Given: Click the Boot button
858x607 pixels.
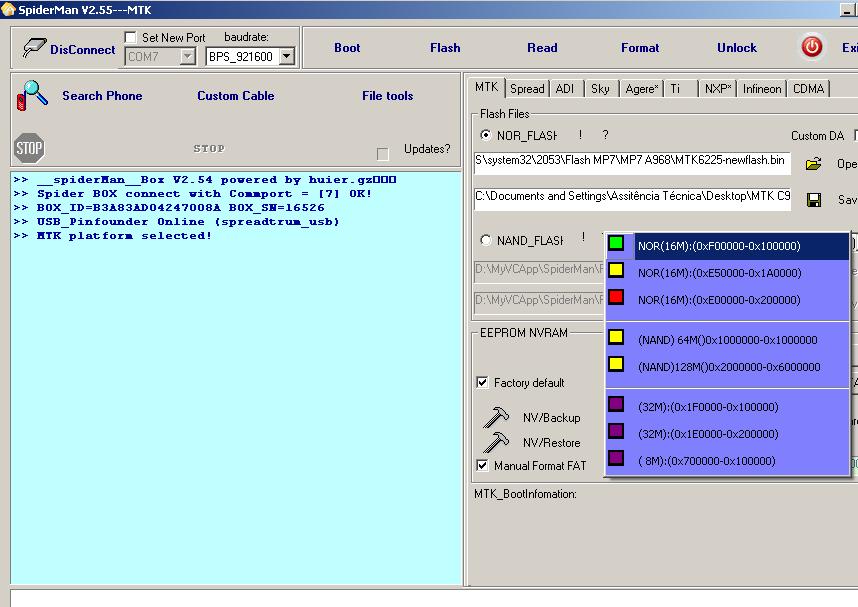Looking at the screenshot, I should click(x=347, y=48).
